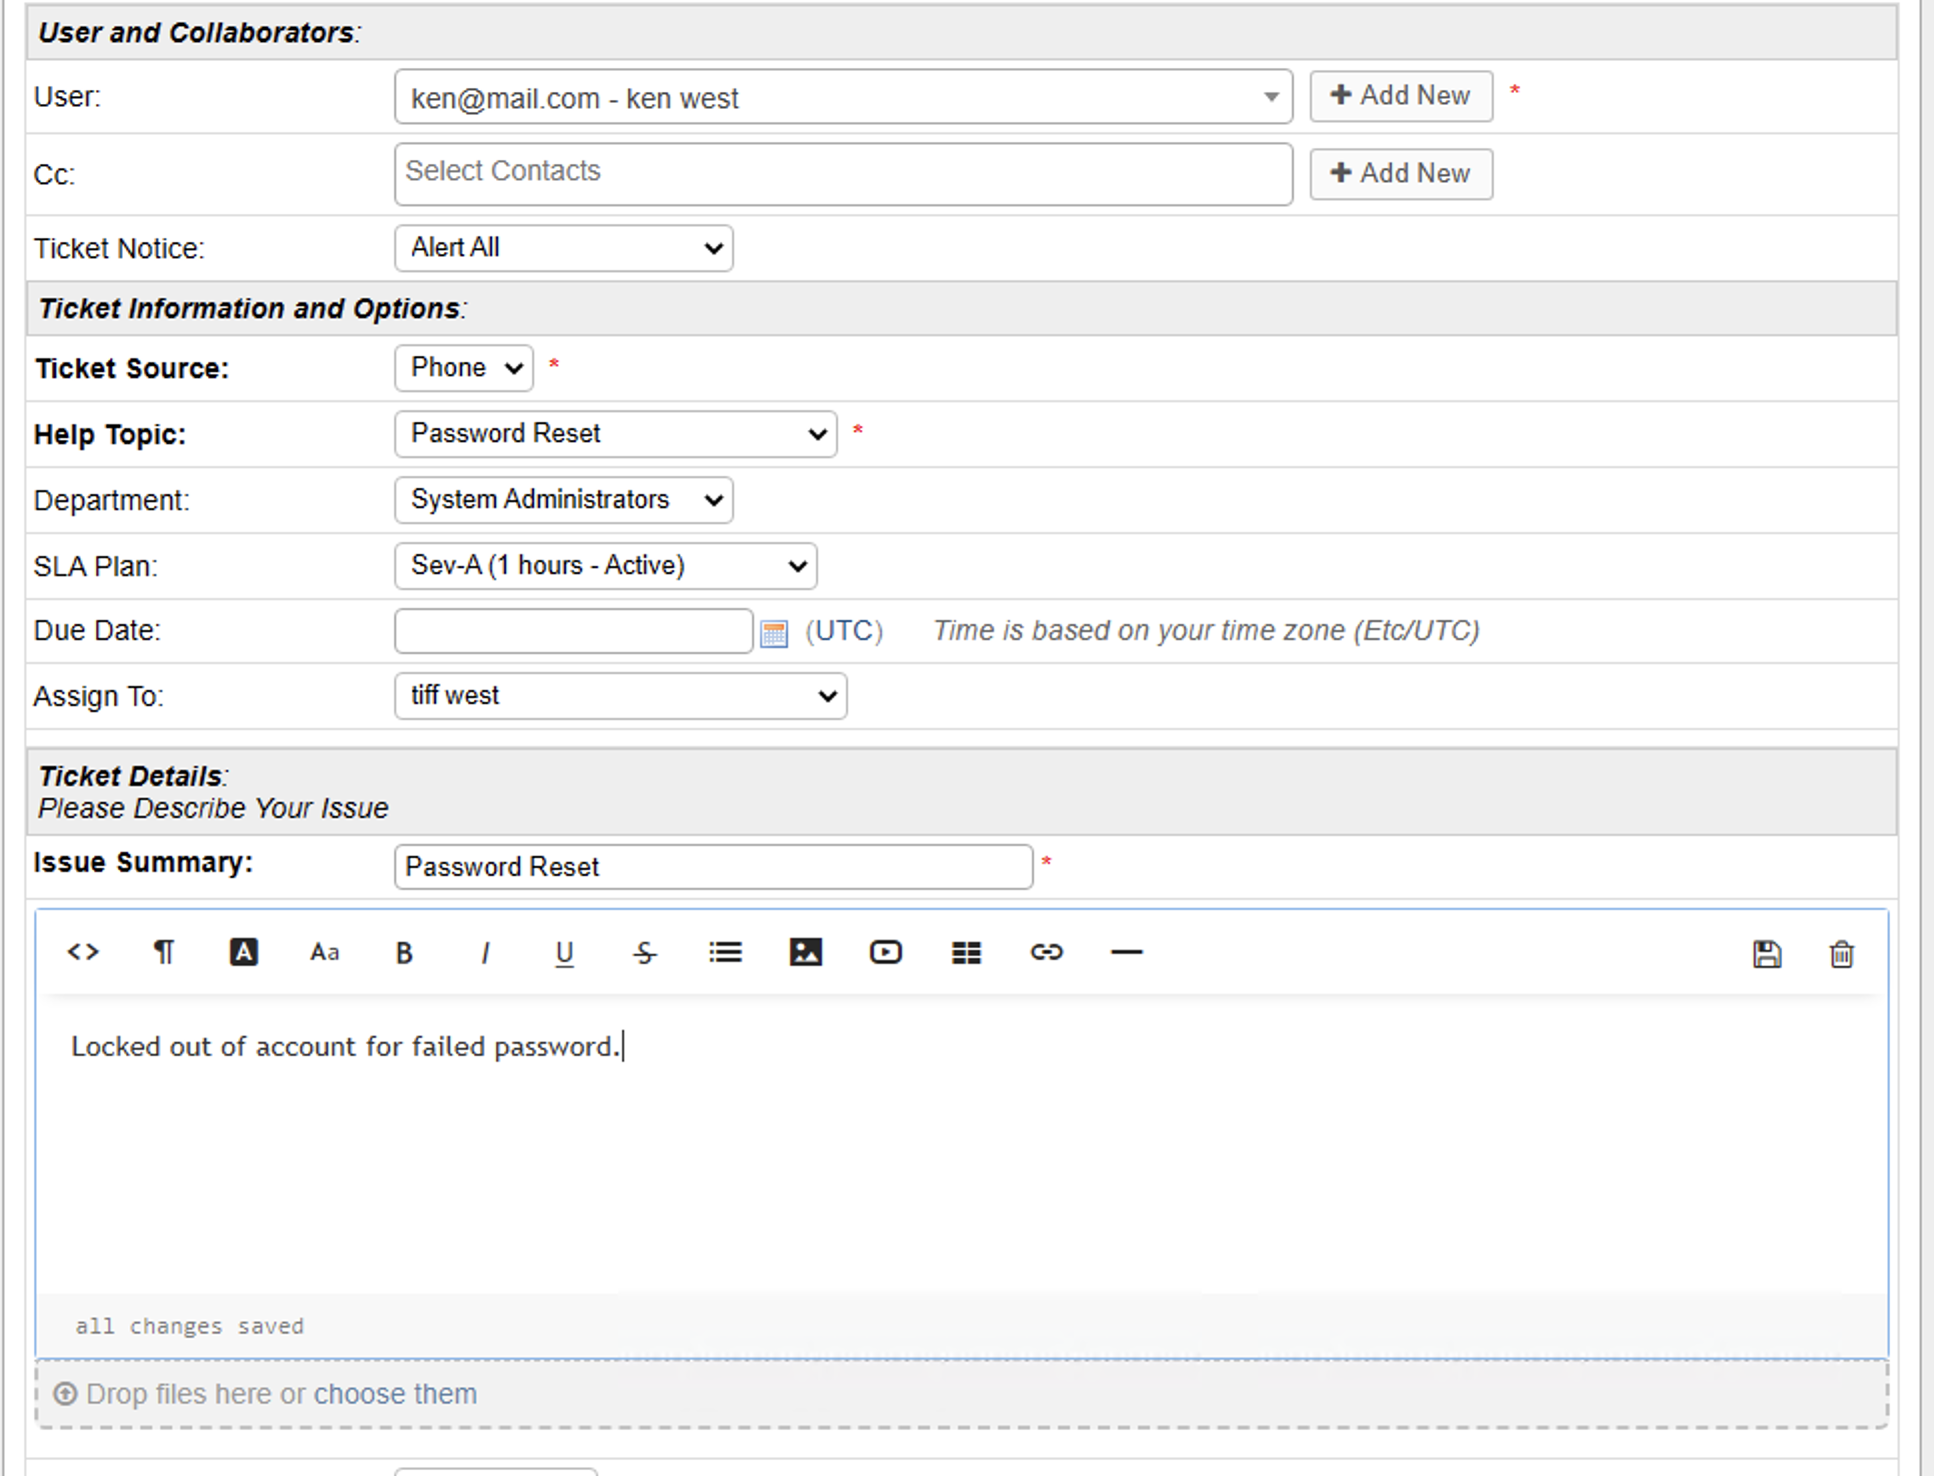Insert an image into ticket details
Image resolution: width=1934 pixels, height=1476 pixels.
(805, 952)
